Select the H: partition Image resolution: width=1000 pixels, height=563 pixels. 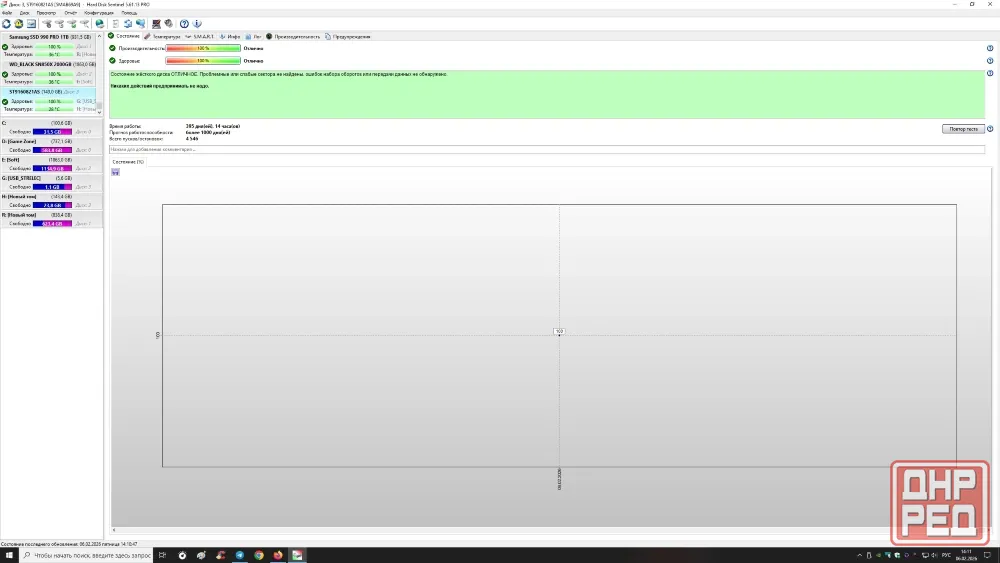point(51,201)
